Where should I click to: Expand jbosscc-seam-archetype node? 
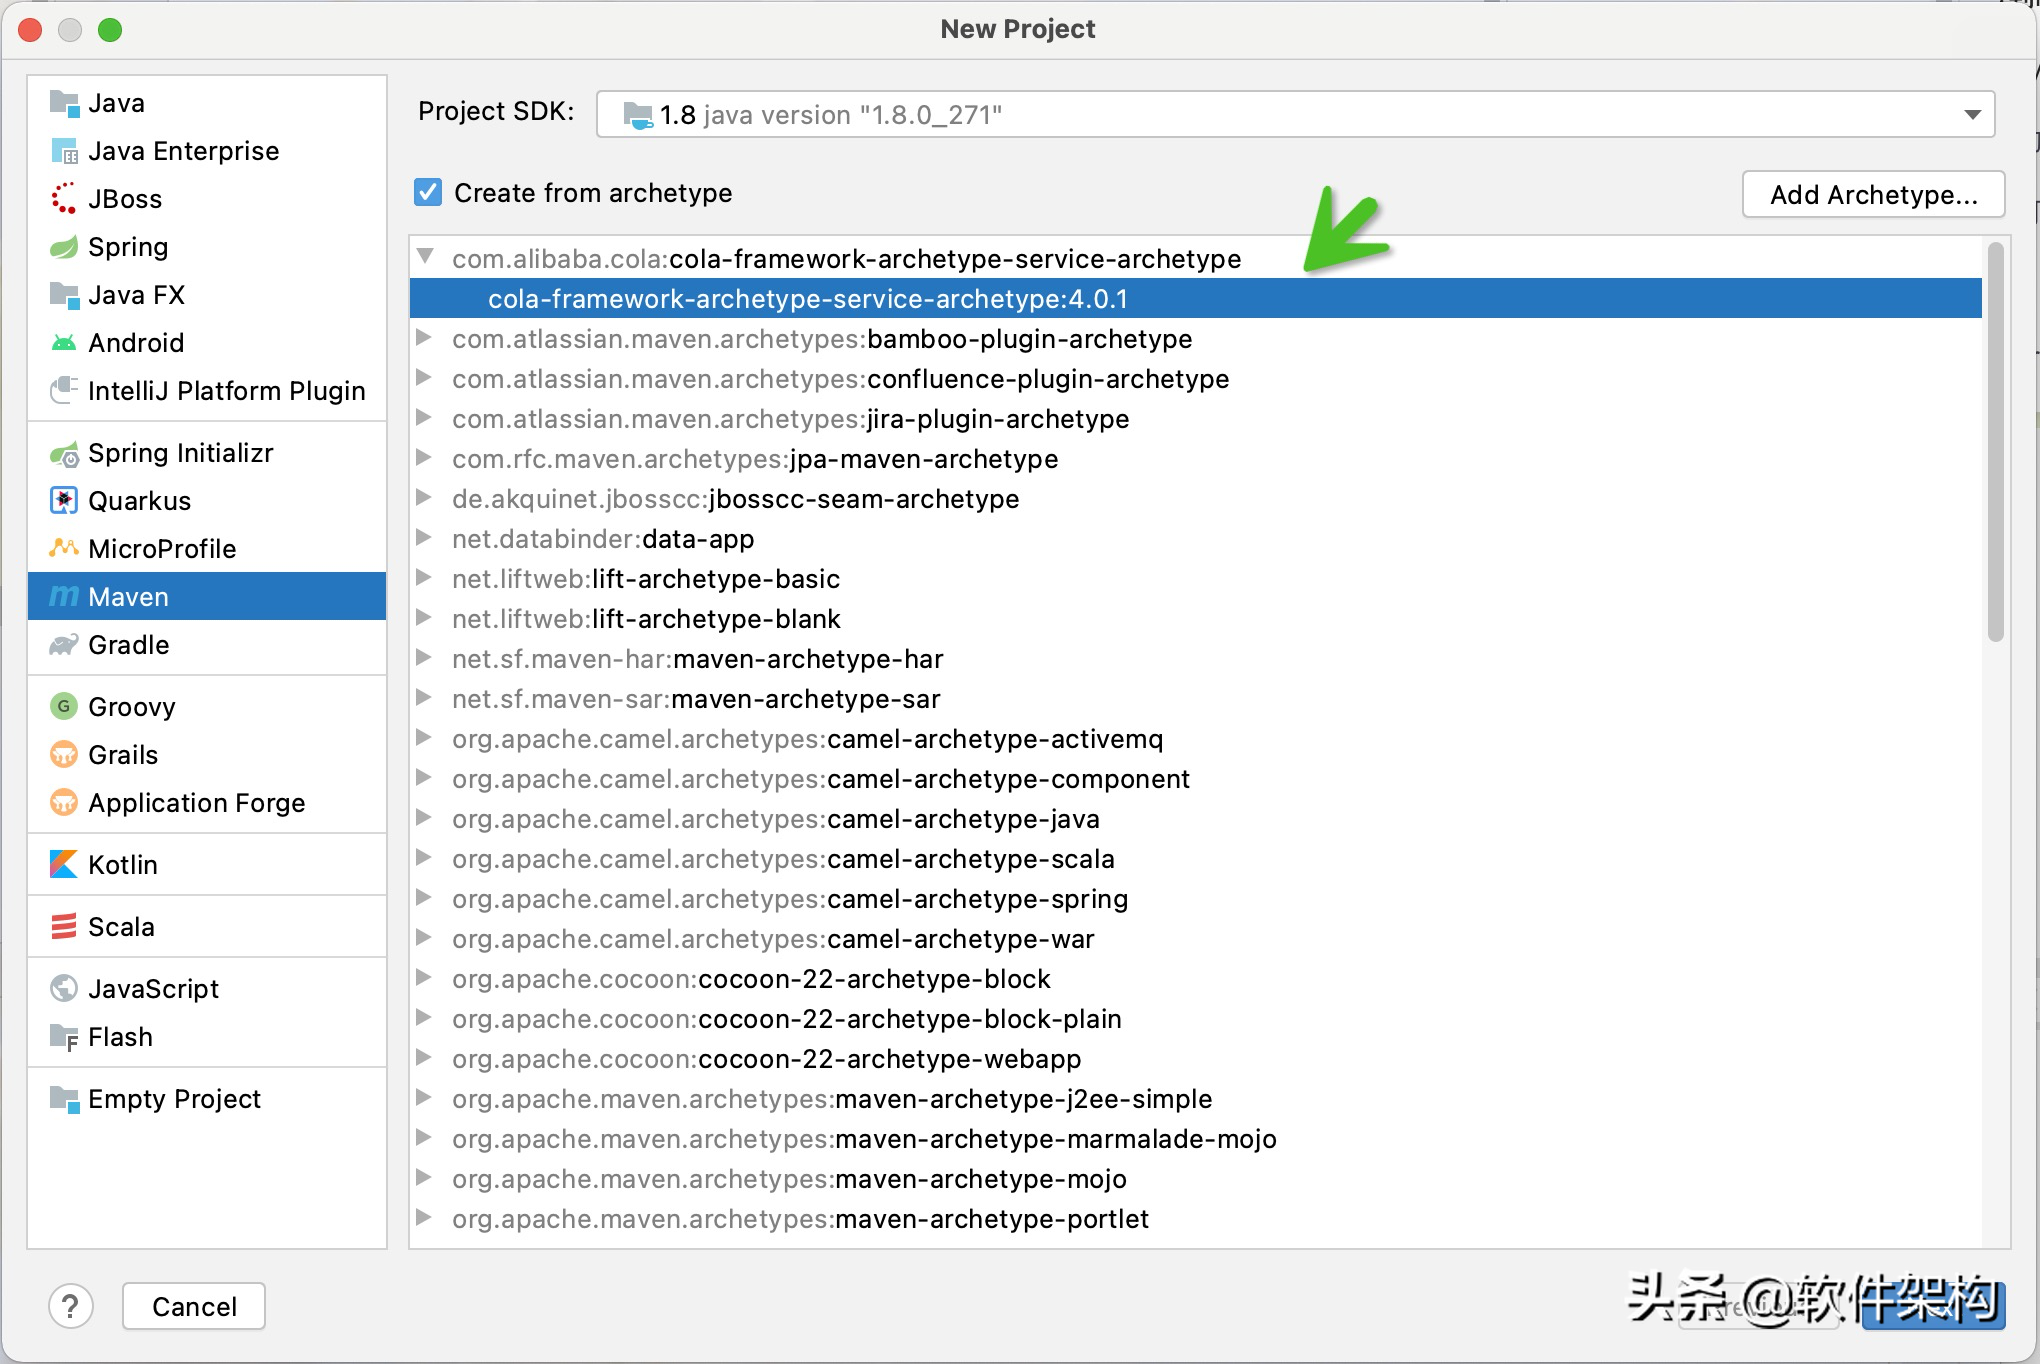424,498
